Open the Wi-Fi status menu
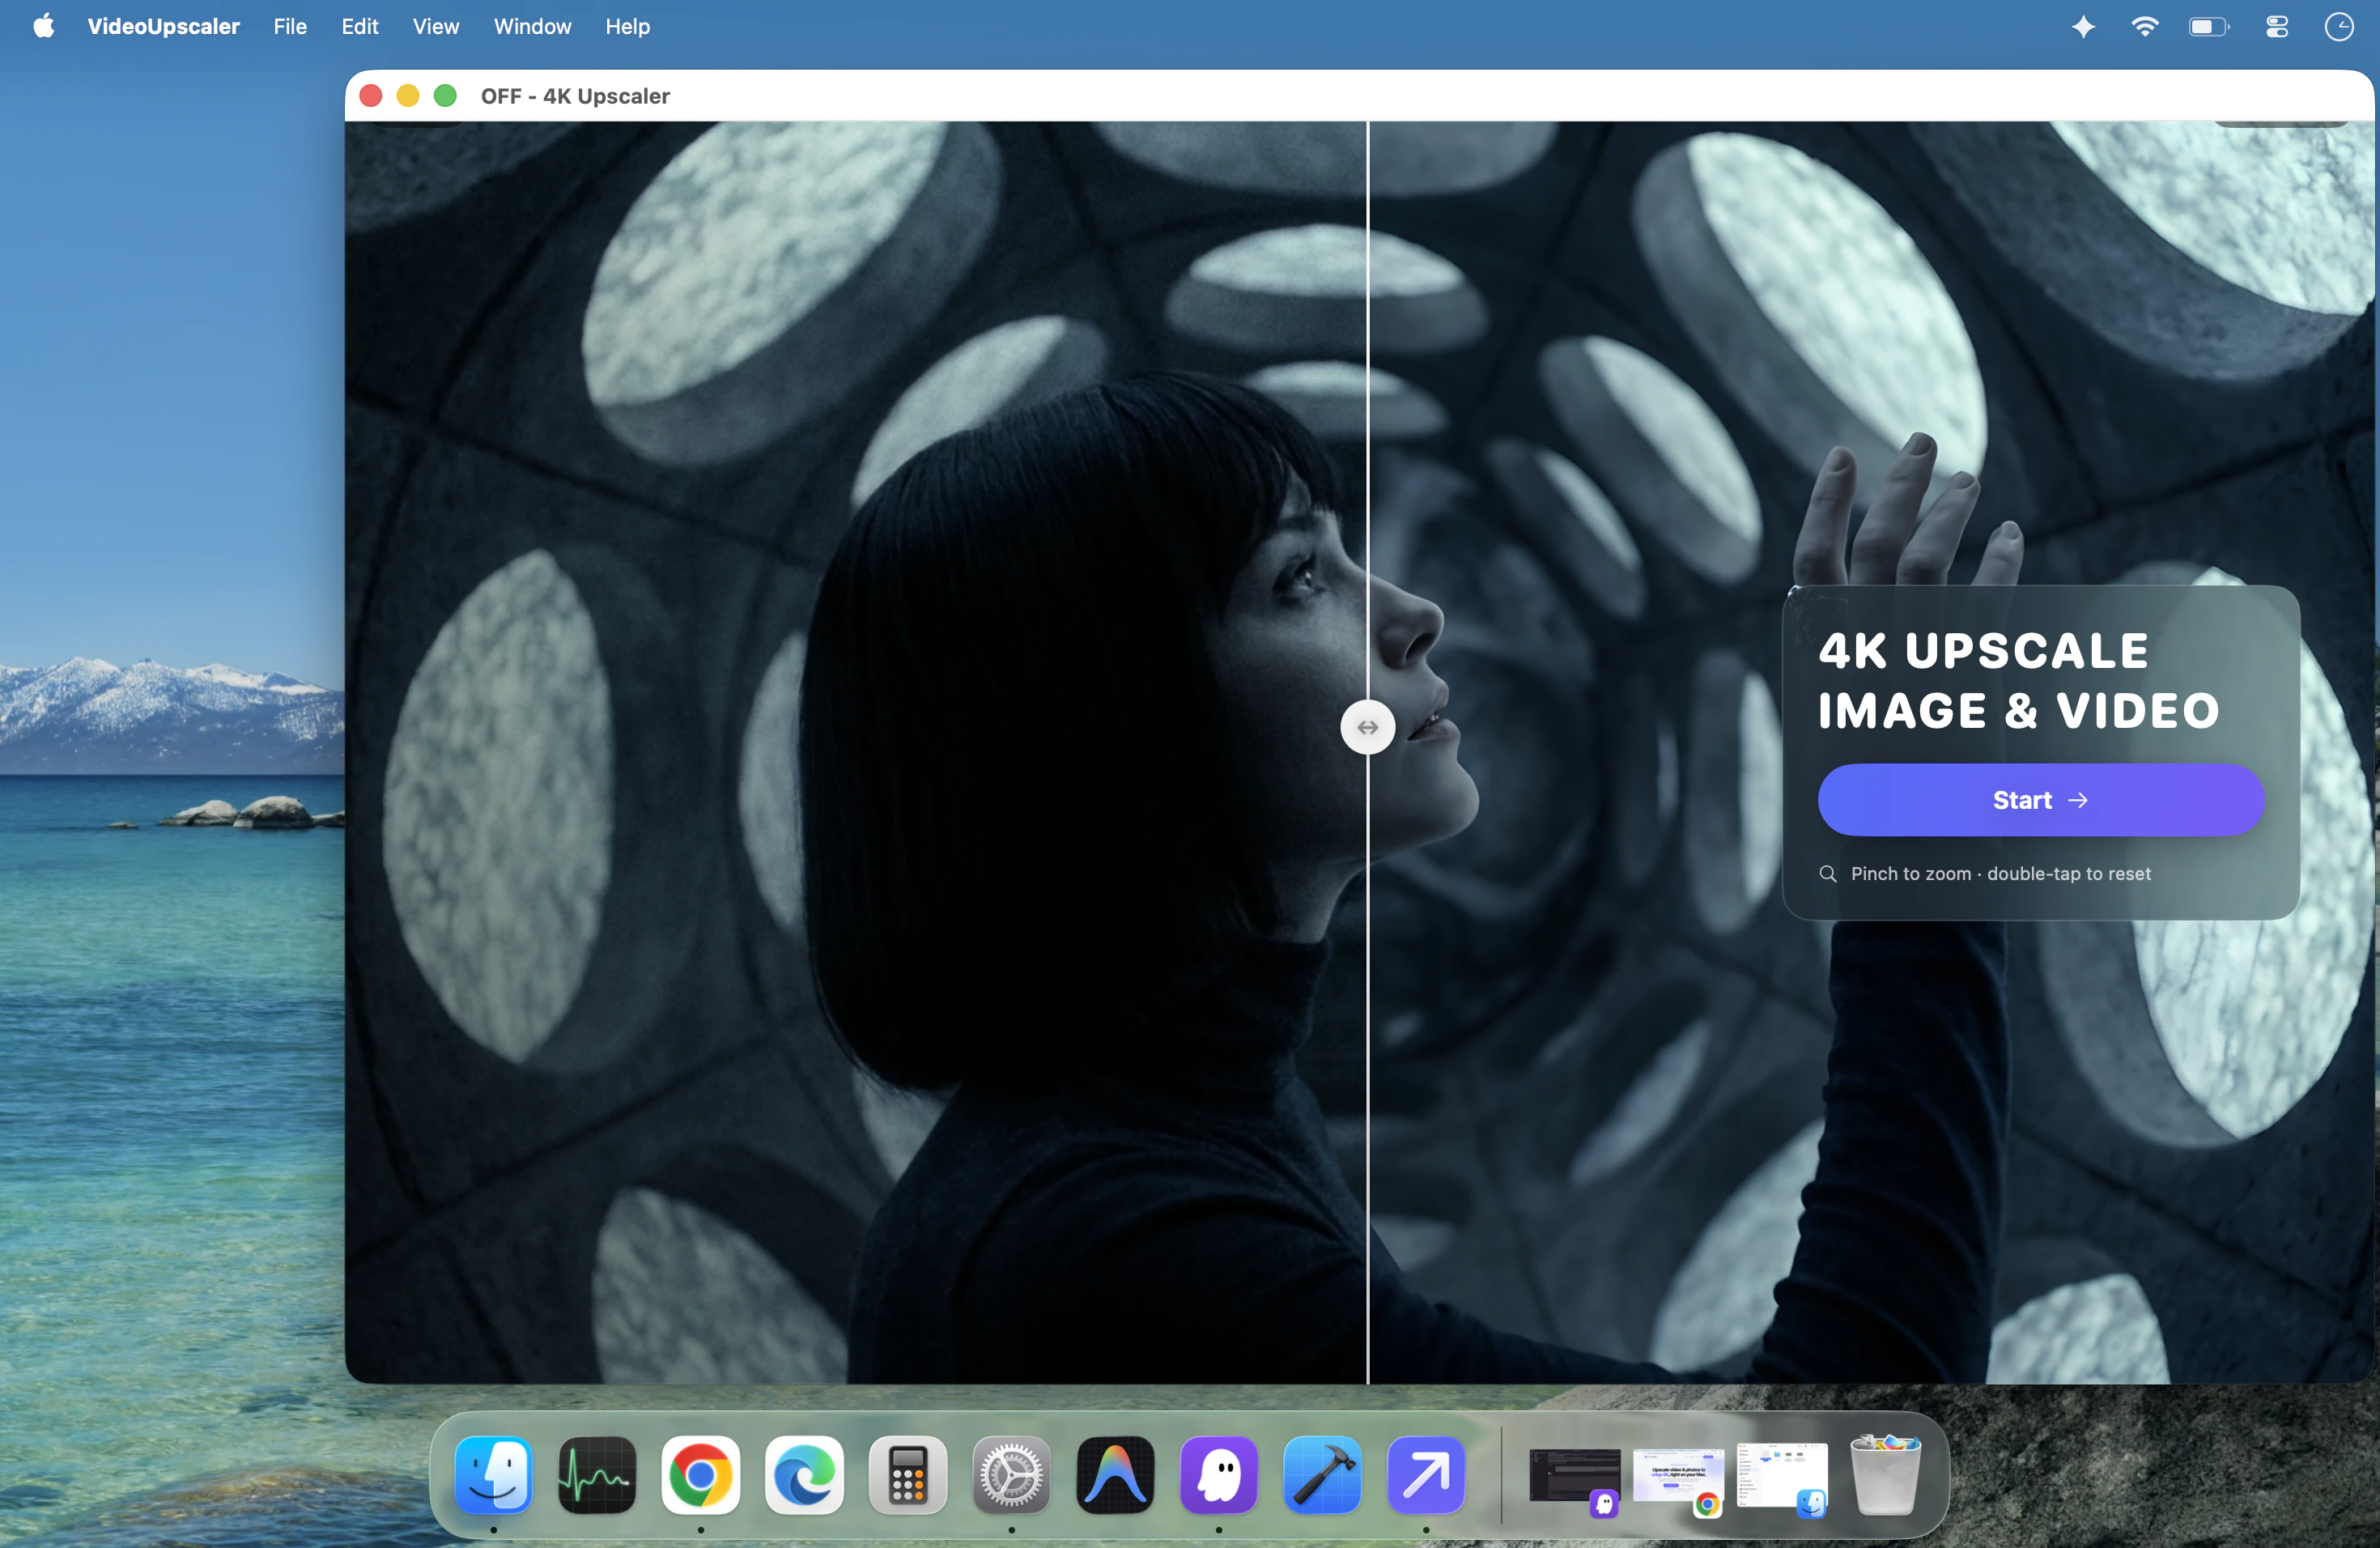Image resolution: width=2380 pixels, height=1548 pixels. click(x=2144, y=27)
